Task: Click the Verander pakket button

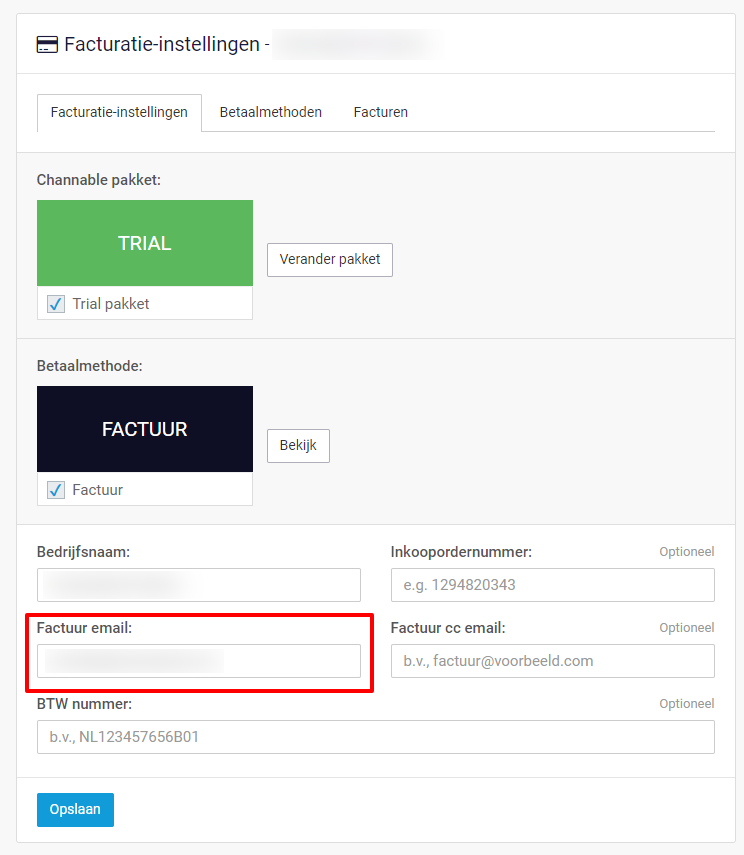Action: pos(330,260)
